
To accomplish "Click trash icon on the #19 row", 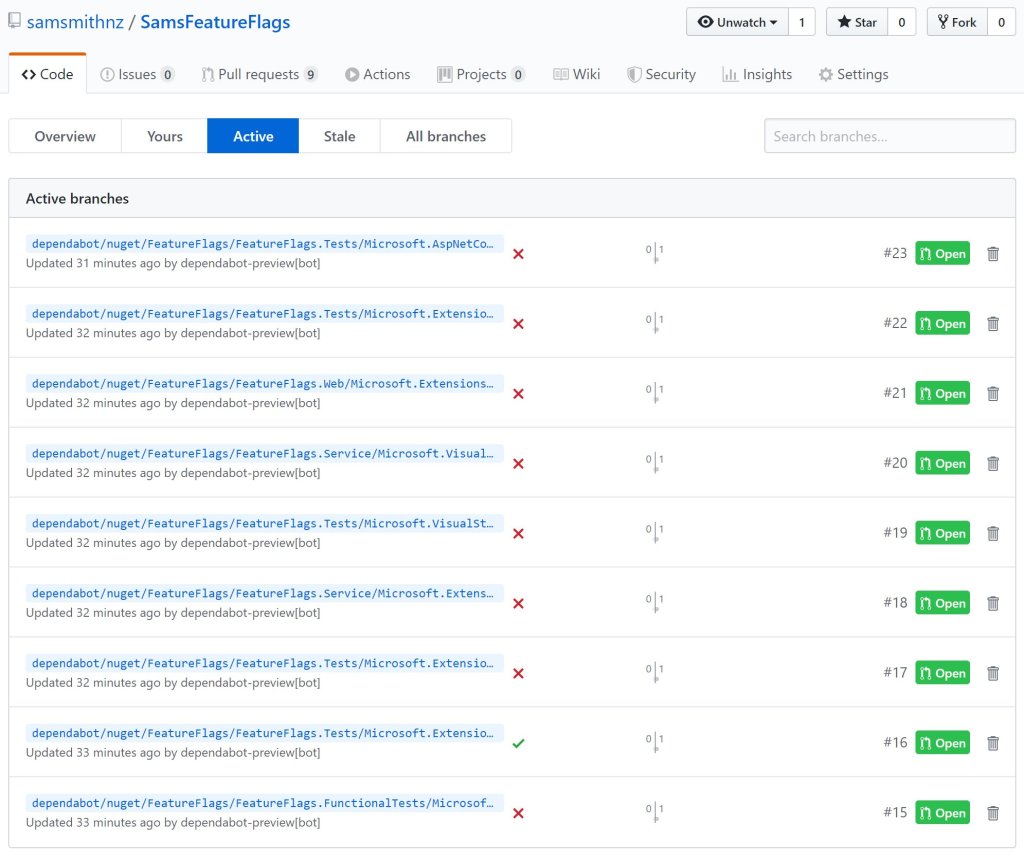I will 992,534.
